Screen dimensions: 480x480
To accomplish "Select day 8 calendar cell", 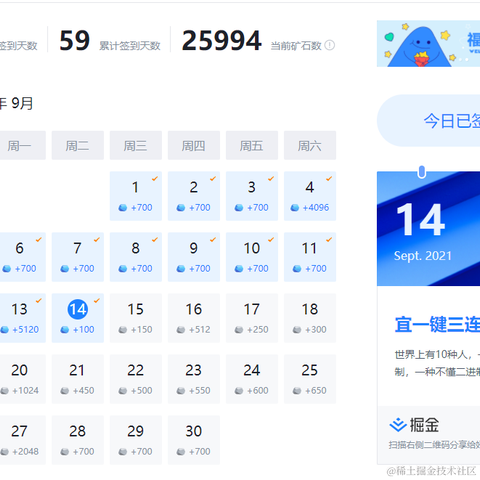I will click(x=136, y=257).
